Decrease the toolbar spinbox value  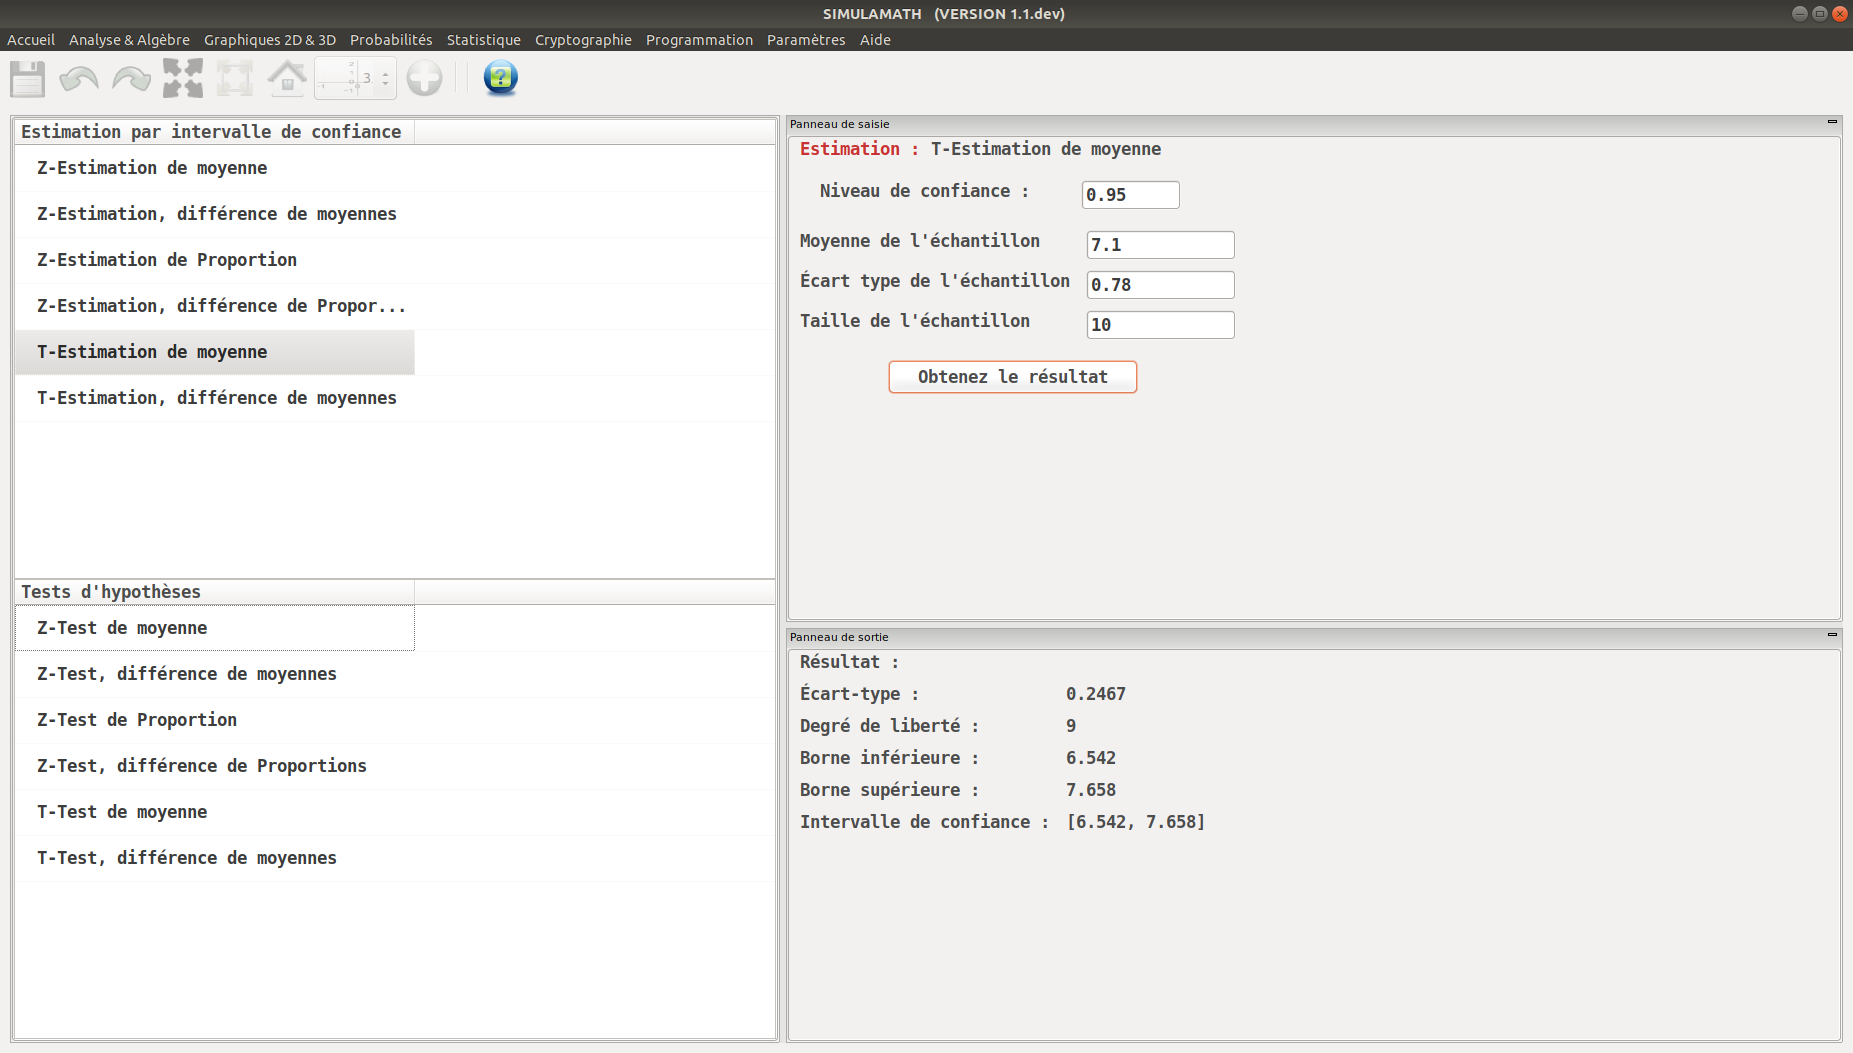click(385, 85)
